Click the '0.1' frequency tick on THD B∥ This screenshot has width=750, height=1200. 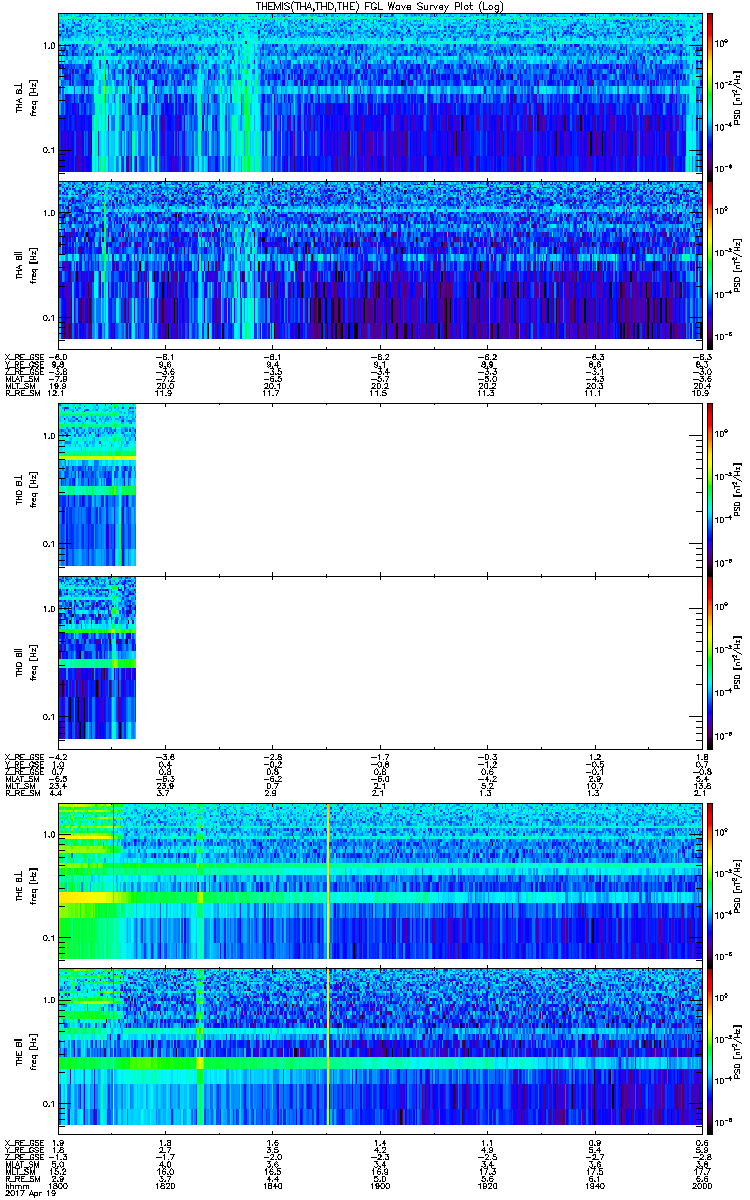tap(48, 717)
